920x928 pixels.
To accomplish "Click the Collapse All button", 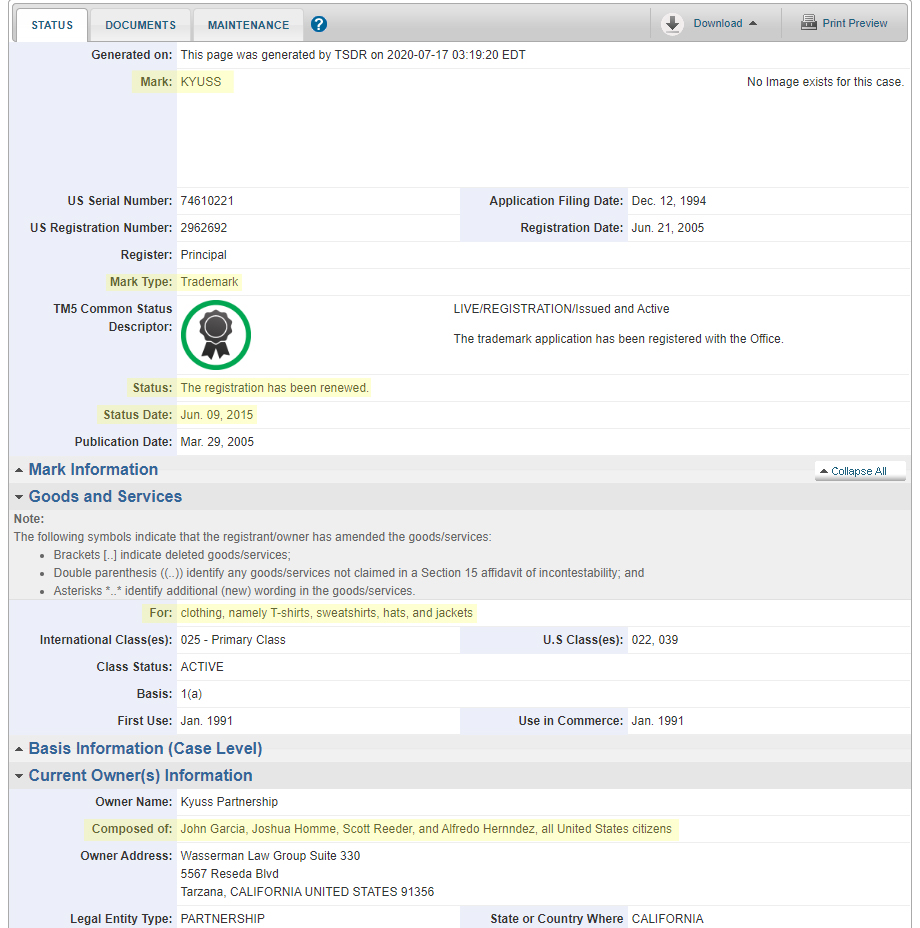I will [x=860, y=471].
